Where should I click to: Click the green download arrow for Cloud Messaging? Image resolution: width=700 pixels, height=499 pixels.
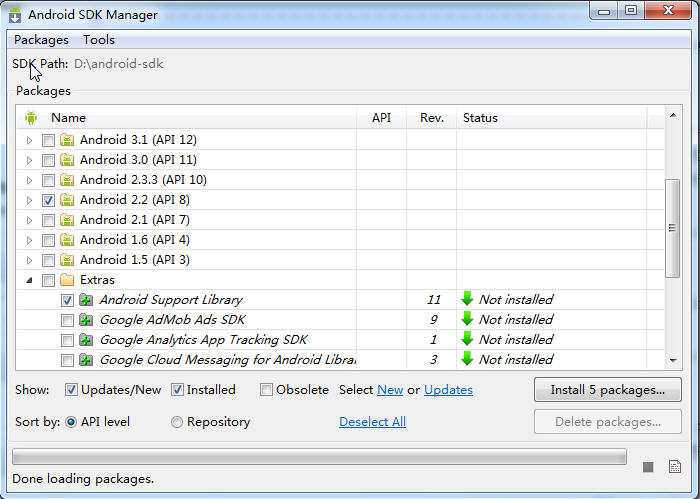[467, 358]
